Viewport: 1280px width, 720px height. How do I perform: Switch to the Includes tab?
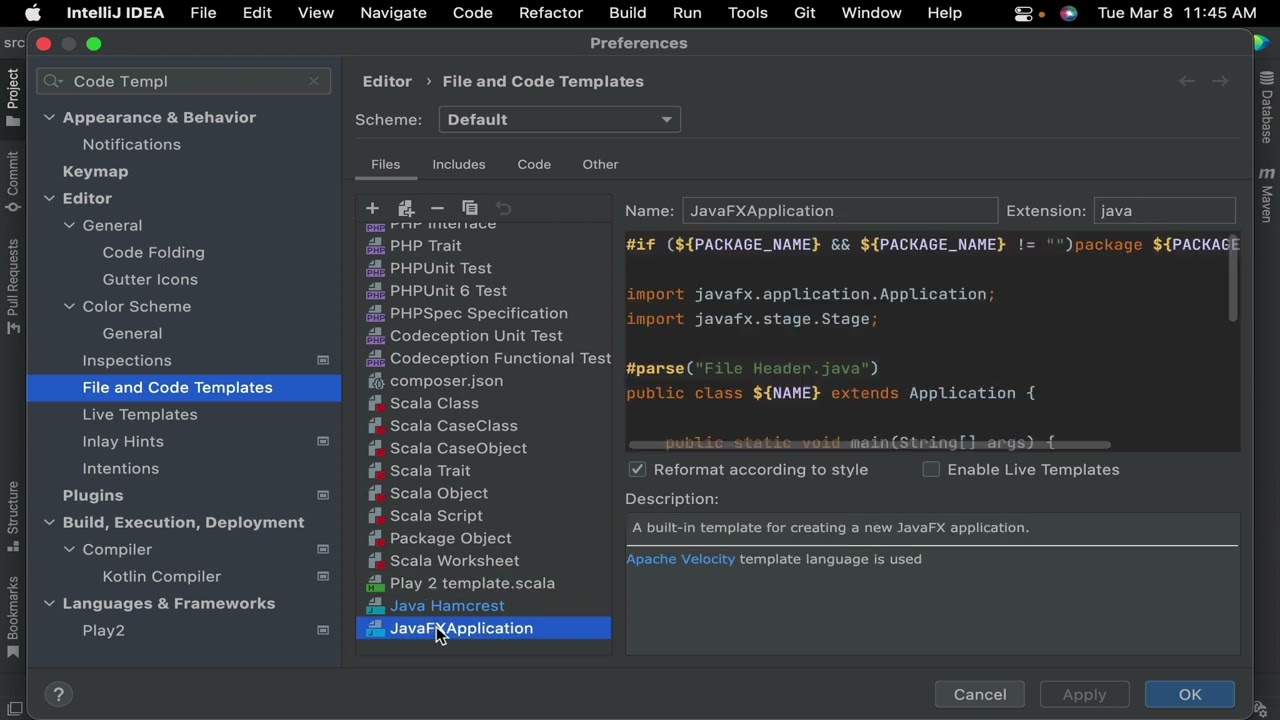(459, 164)
